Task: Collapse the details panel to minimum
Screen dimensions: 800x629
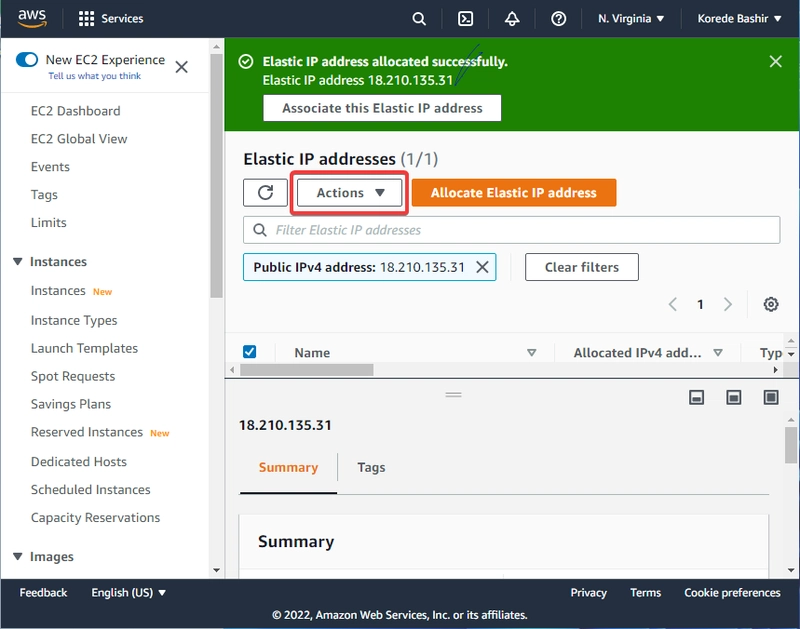Action: pyautogui.click(x=696, y=397)
